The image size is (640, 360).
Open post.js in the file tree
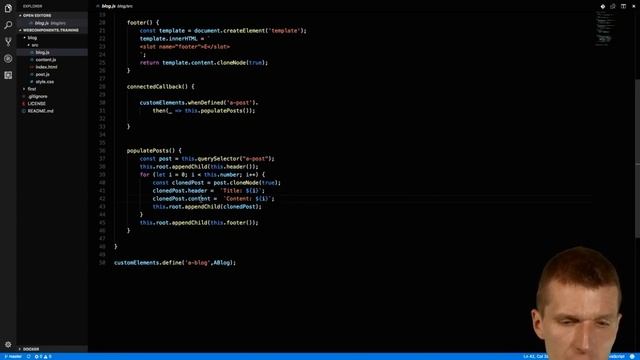click(52, 74)
